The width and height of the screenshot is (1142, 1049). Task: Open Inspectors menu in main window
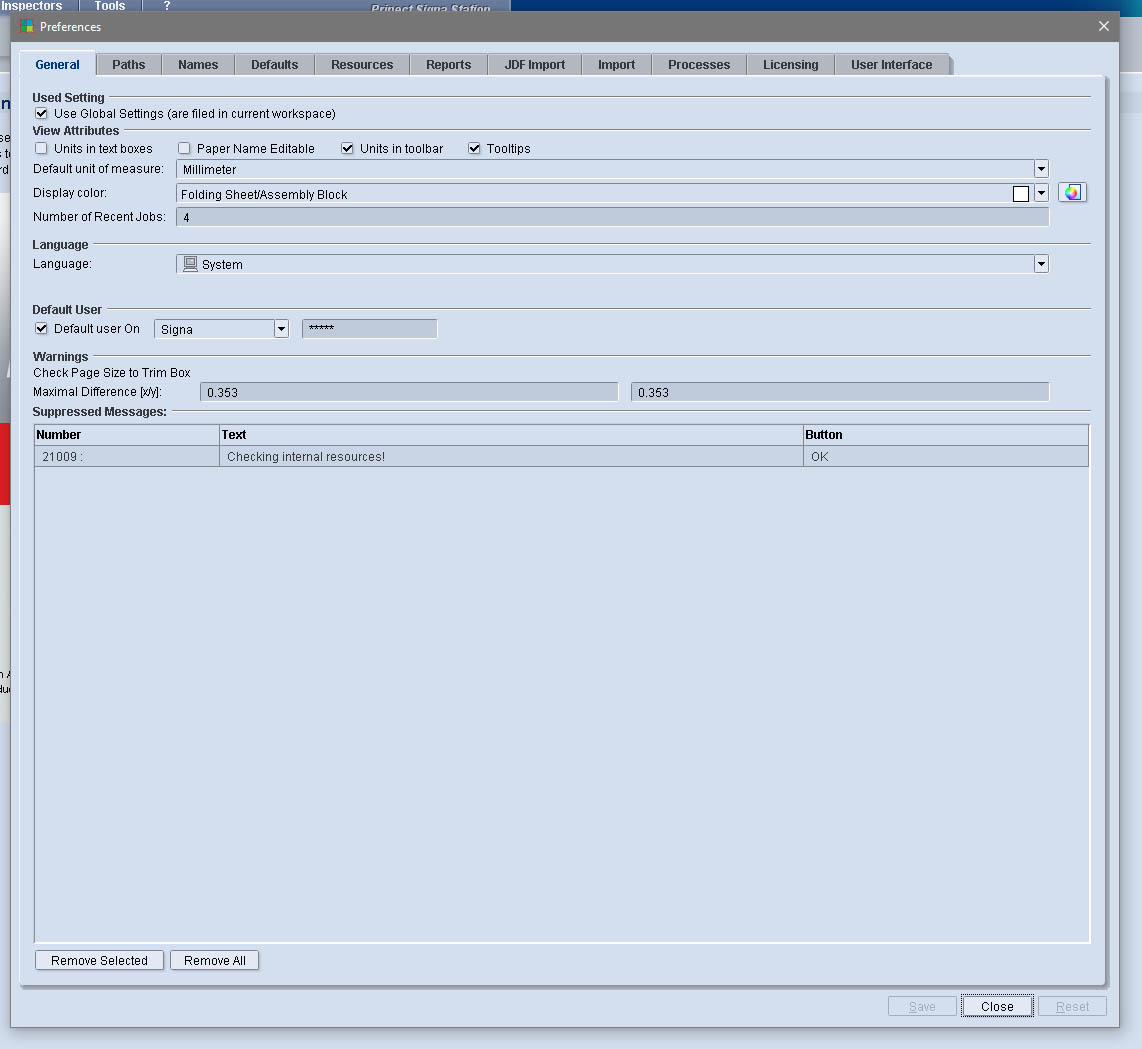point(31,6)
